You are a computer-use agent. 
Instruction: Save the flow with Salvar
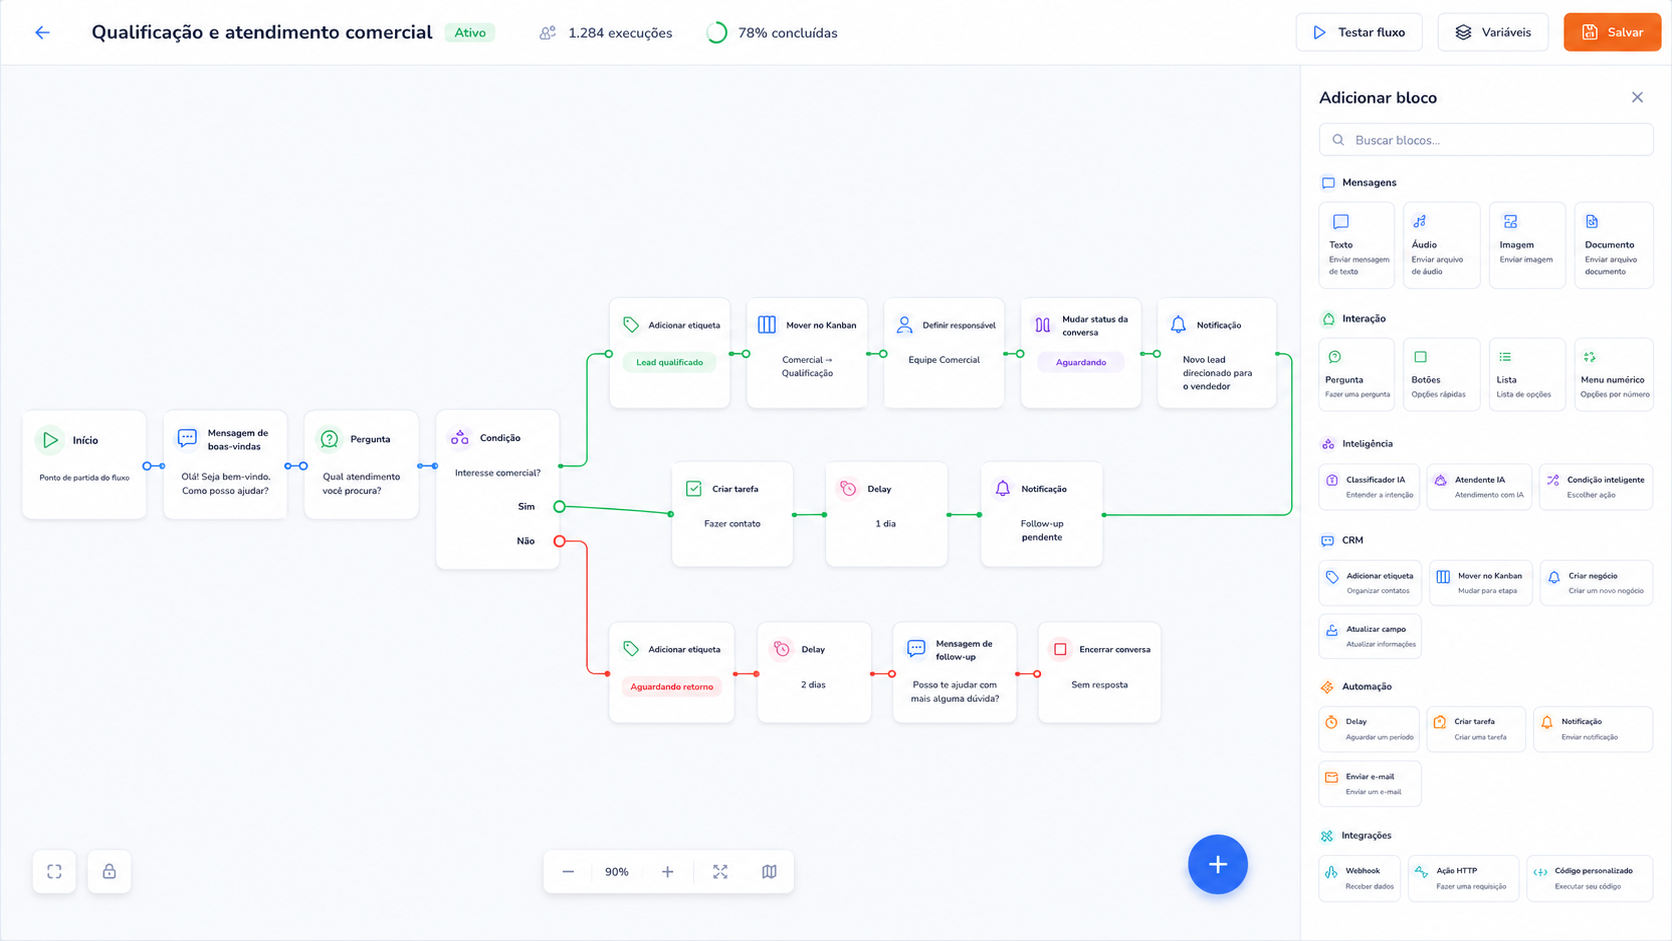click(1612, 32)
